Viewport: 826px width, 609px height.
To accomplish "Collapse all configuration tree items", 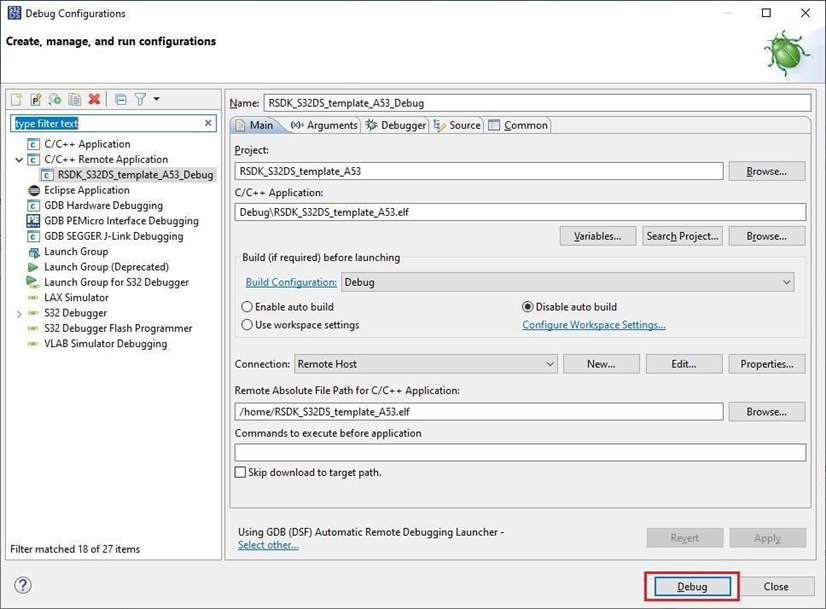I will pyautogui.click(x=121, y=99).
